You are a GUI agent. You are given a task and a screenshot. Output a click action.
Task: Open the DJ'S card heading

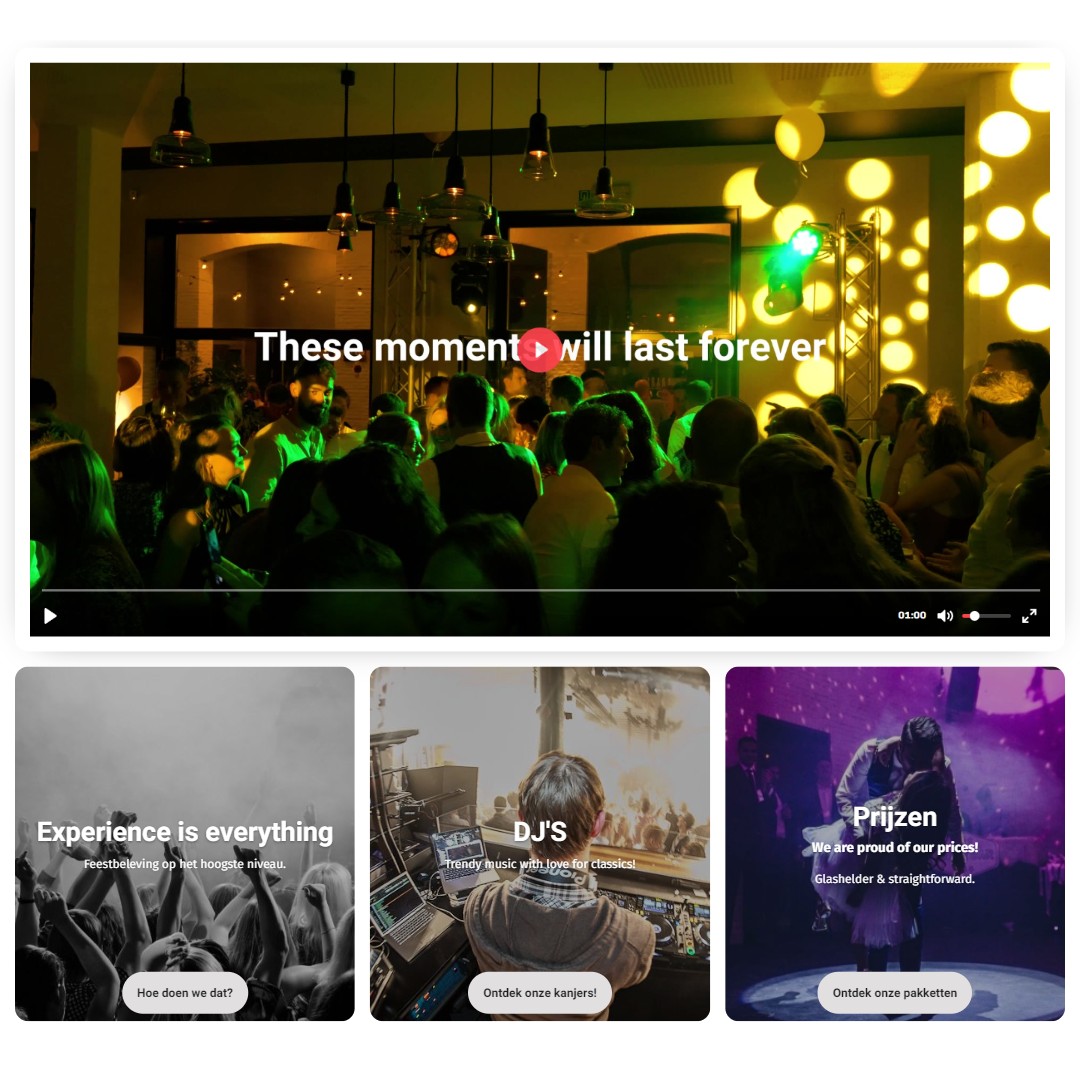[540, 832]
